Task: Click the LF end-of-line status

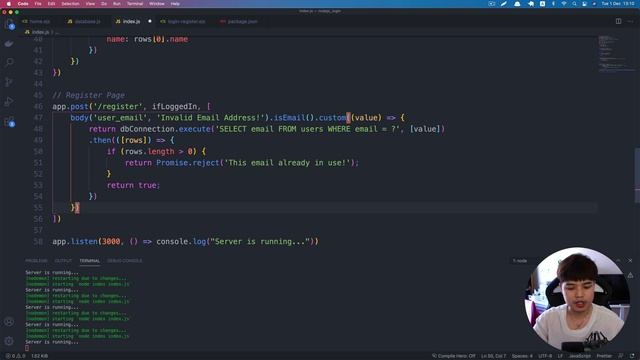Action: click(x=560, y=356)
